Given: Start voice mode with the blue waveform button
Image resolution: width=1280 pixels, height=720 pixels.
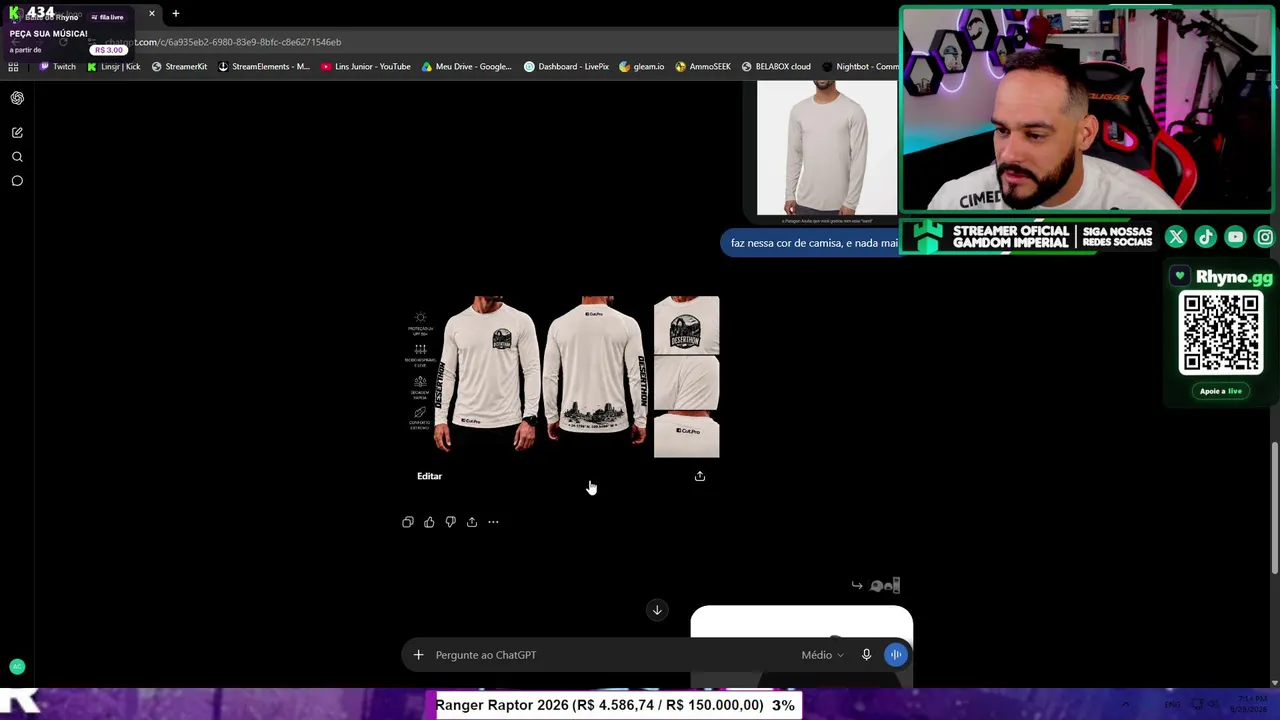Looking at the screenshot, I should (895, 655).
